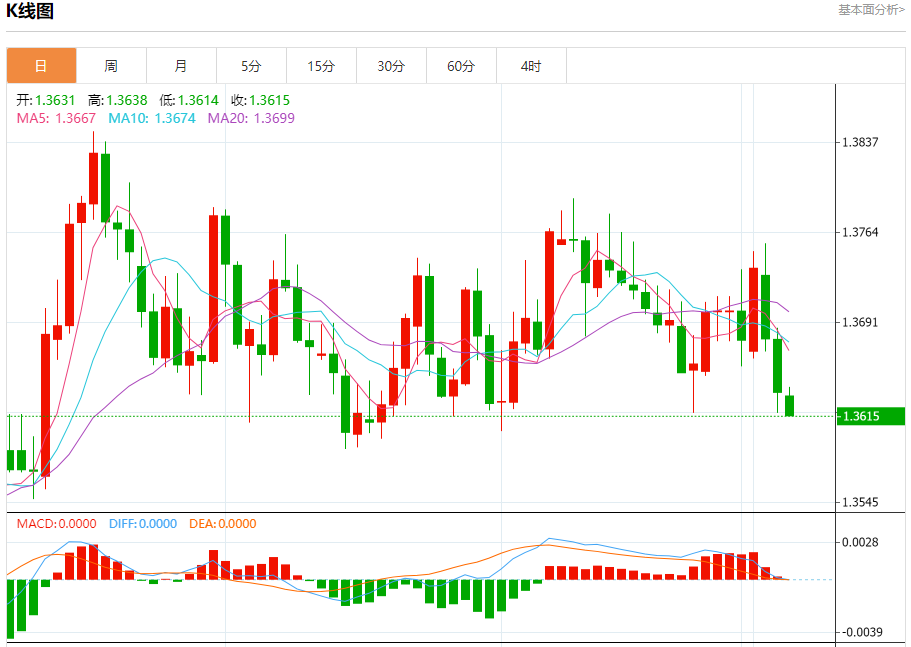Viewport: 911px width, 647px height.
Task: Click the high price 高:1.3638
Action: pos(118,100)
